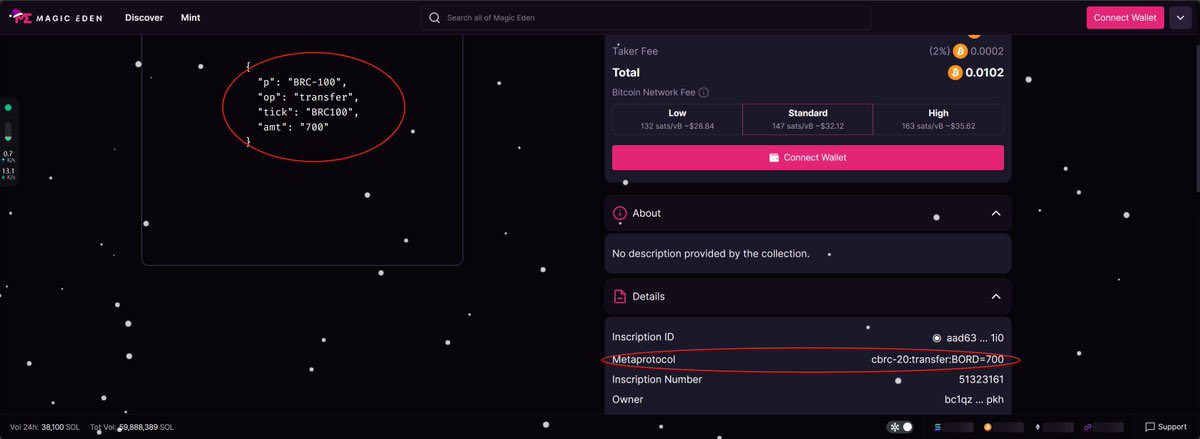The height and width of the screenshot is (439, 1200).
Task: Open the Bitcoin Network Fee info icon
Action: click(703, 93)
